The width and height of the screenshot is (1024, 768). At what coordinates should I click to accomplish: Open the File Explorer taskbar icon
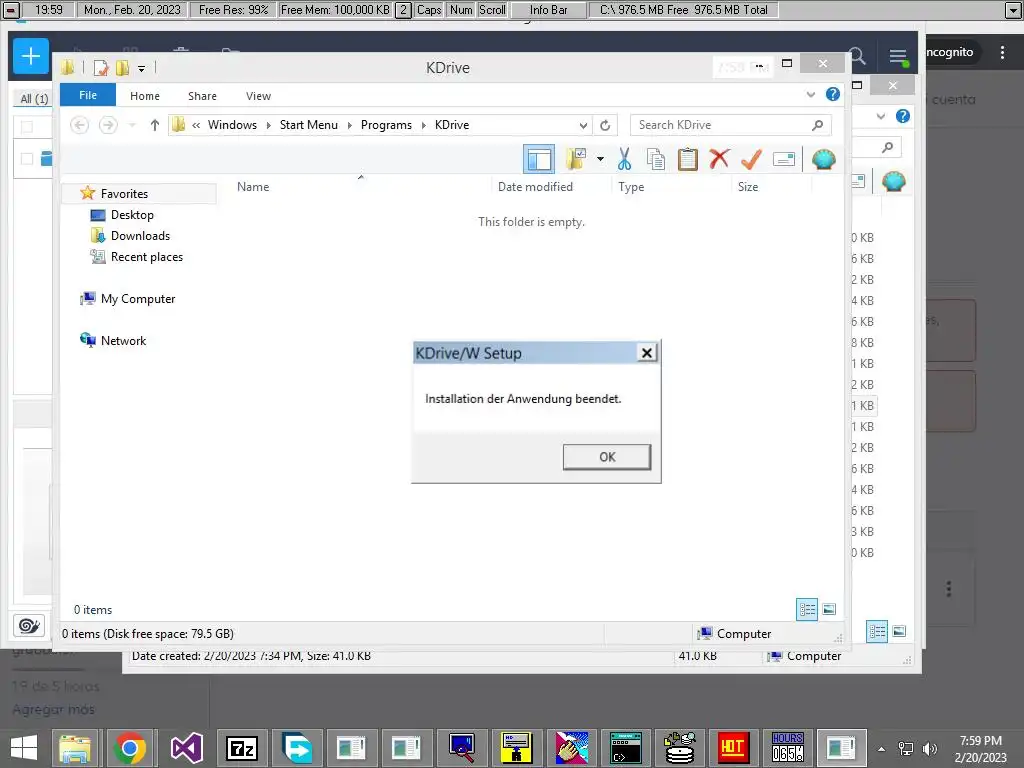click(x=74, y=748)
